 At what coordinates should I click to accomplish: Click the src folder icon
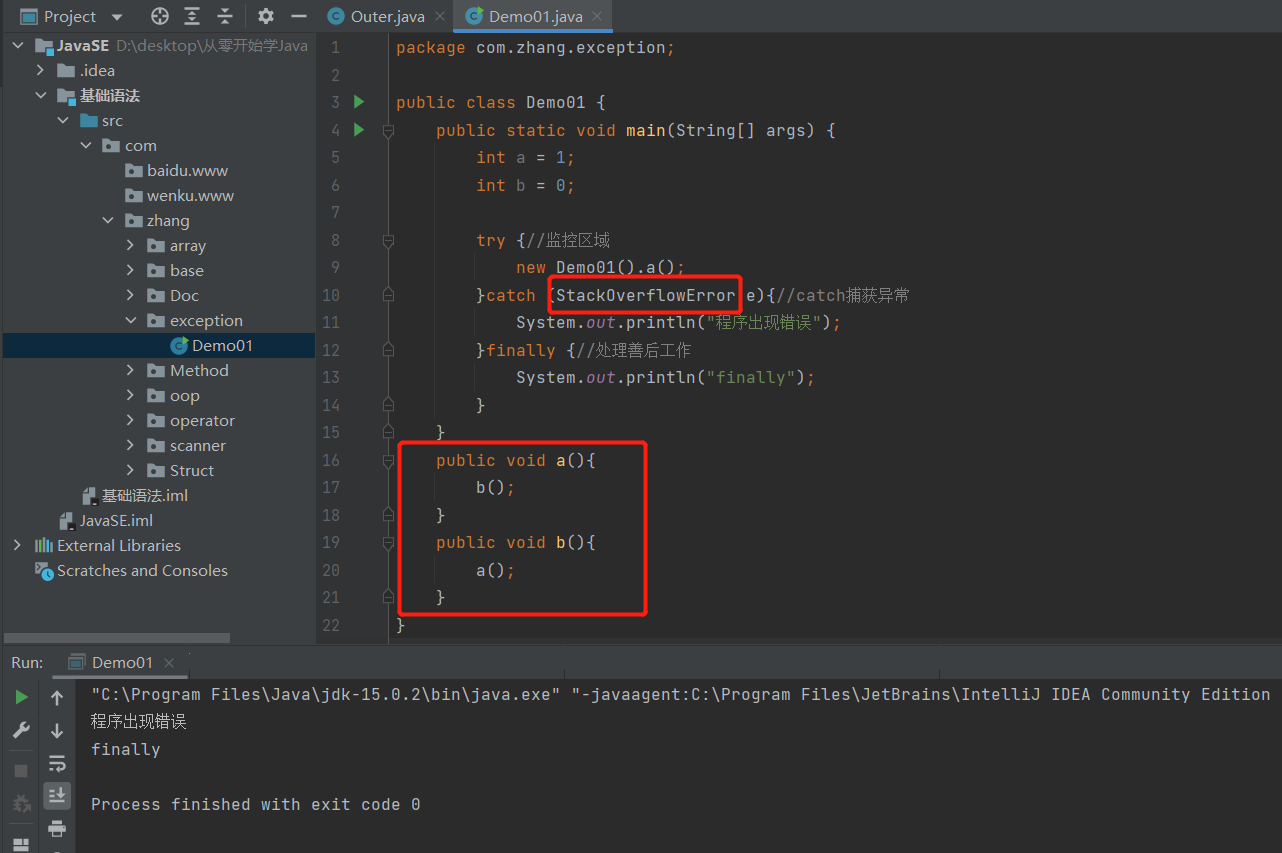(89, 121)
